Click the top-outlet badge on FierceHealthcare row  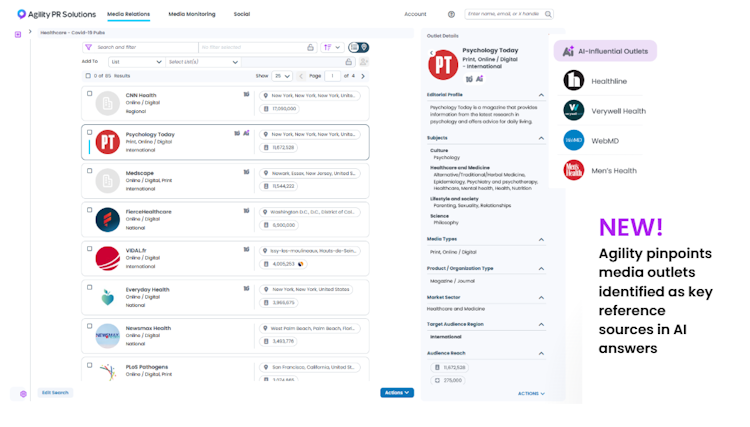pos(246,211)
